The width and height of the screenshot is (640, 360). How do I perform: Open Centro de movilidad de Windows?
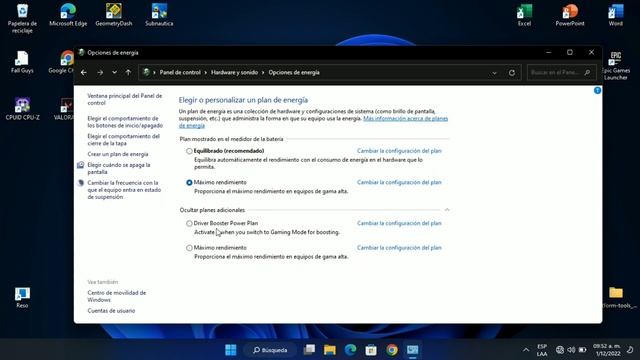[x=116, y=296]
